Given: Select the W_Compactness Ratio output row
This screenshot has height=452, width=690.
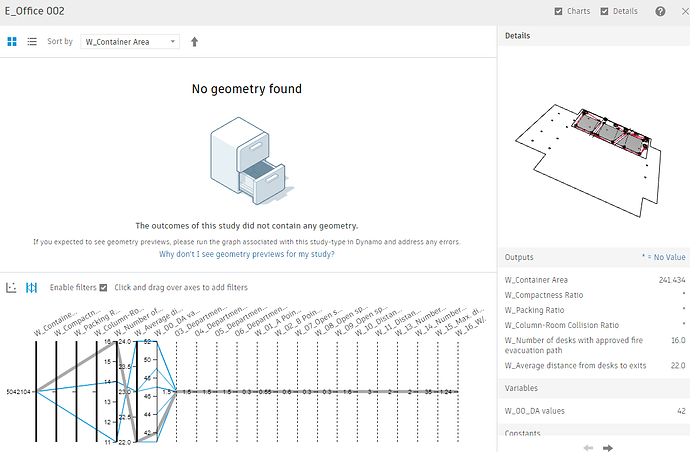Looking at the screenshot, I should tap(595, 295).
